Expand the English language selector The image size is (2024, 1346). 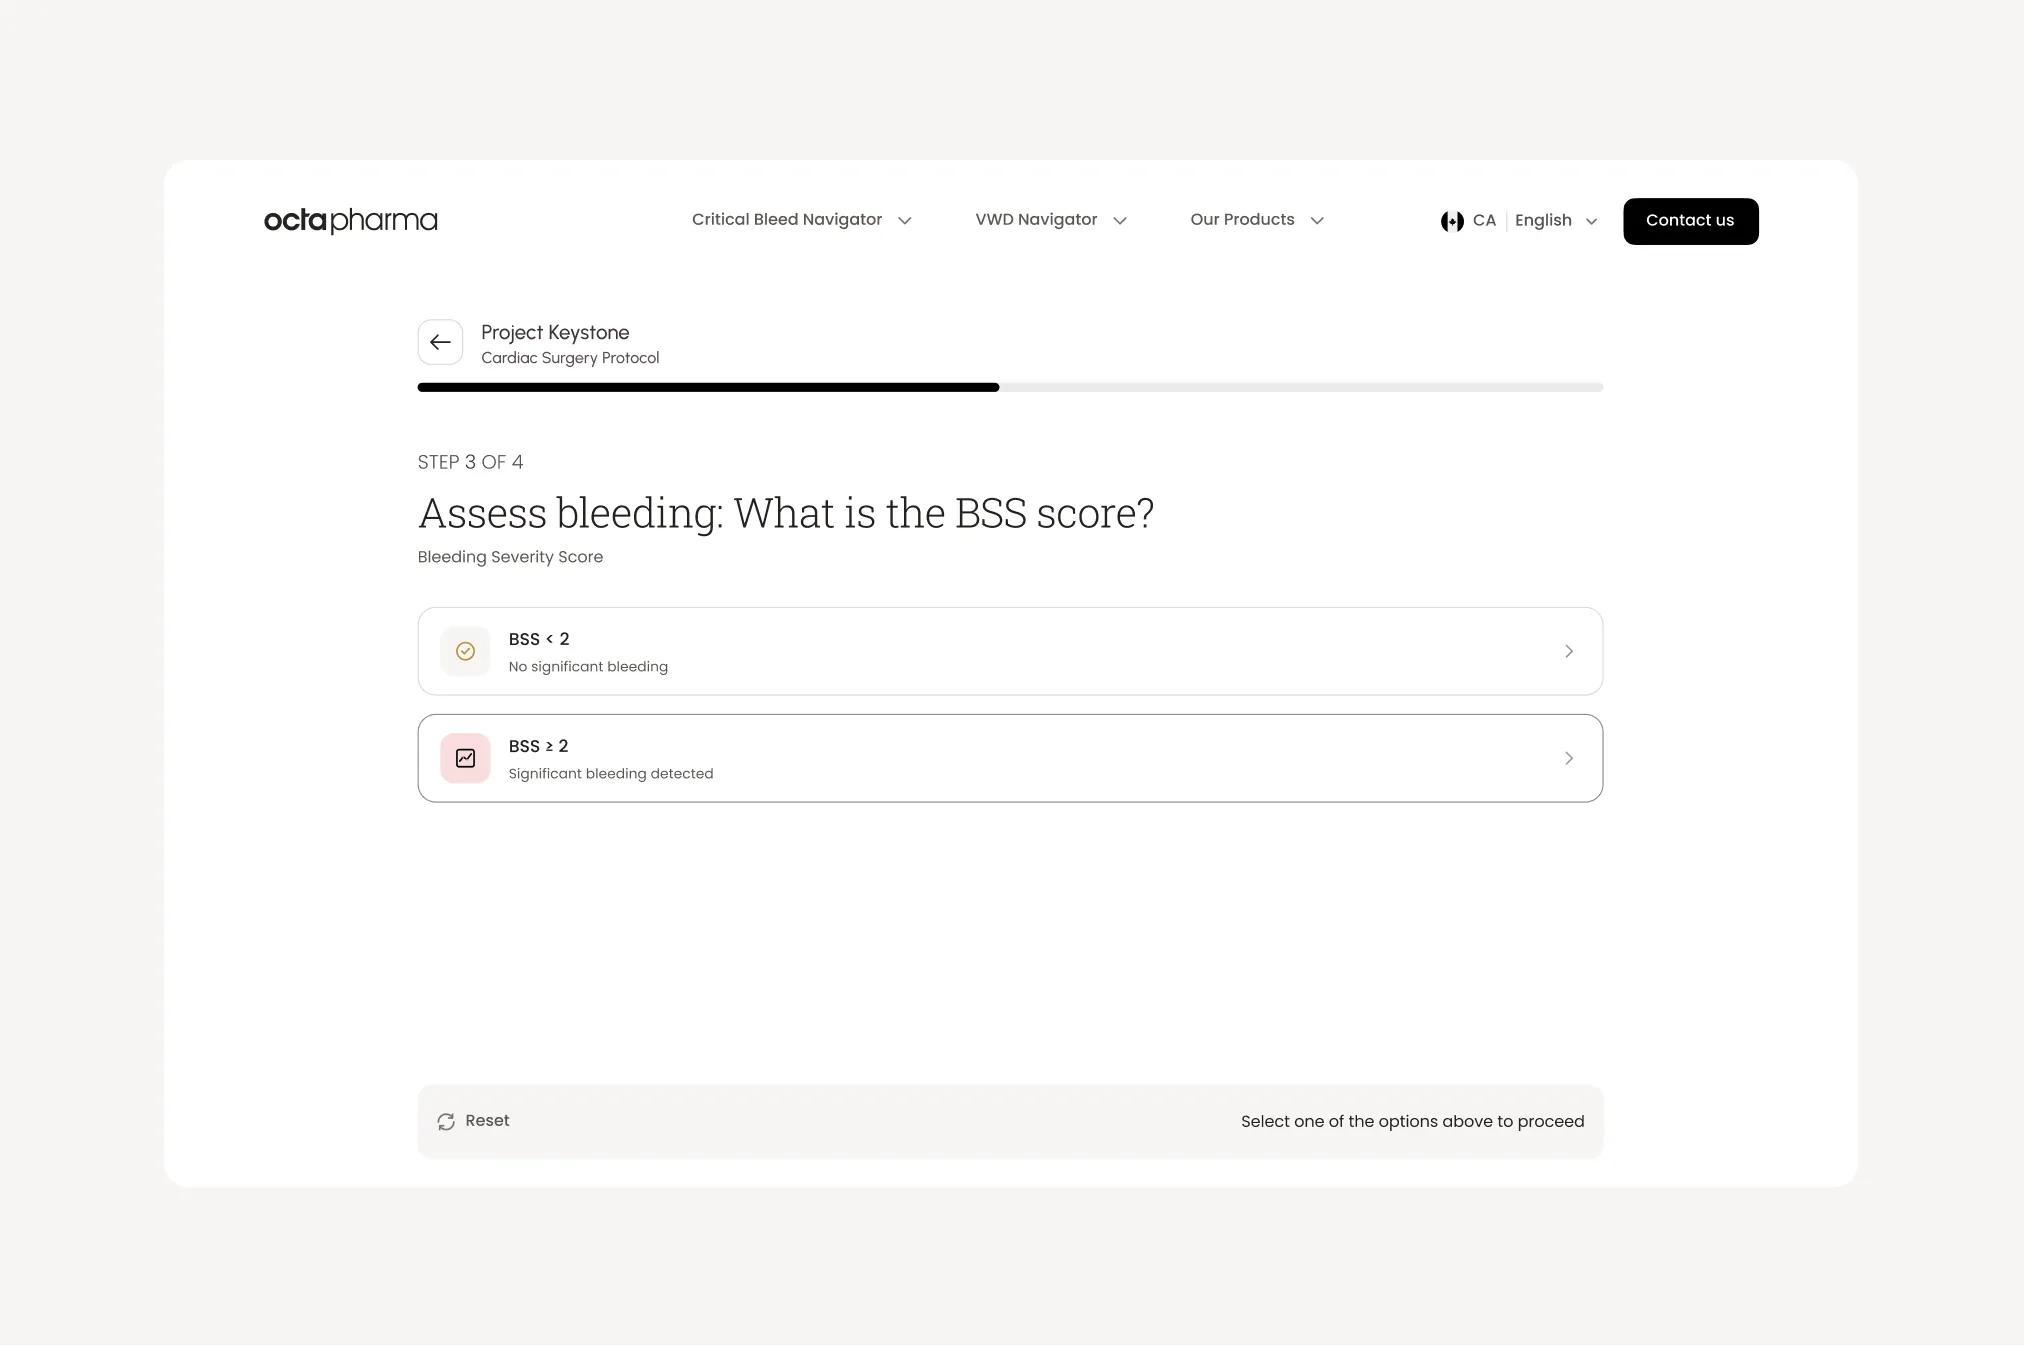[1556, 221]
